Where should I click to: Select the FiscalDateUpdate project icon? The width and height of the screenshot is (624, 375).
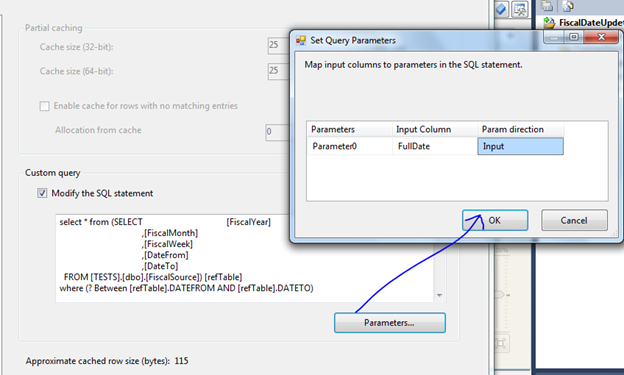549,23
